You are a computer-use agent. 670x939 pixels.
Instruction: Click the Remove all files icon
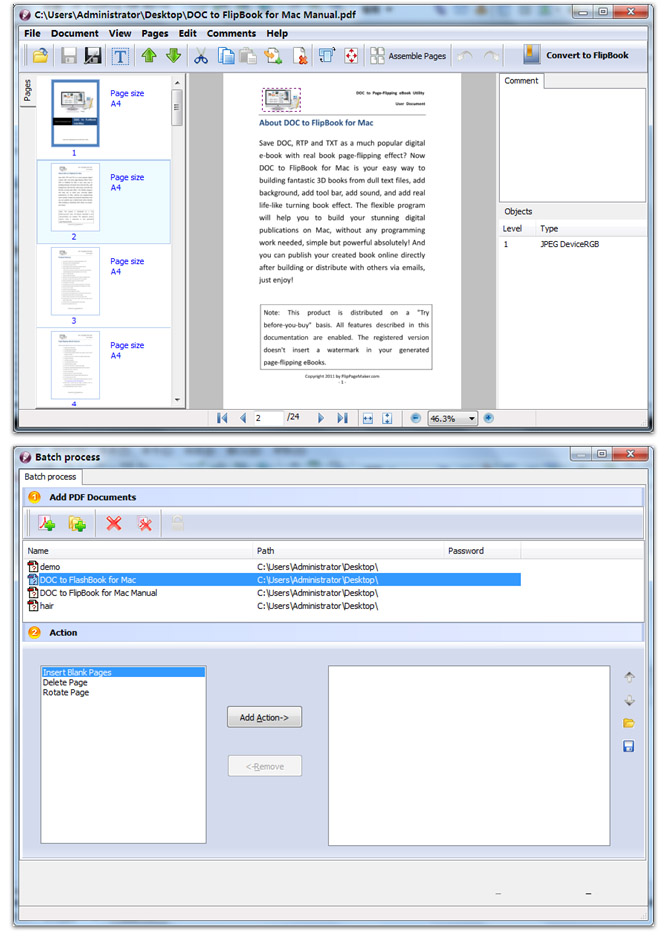point(145,524)
